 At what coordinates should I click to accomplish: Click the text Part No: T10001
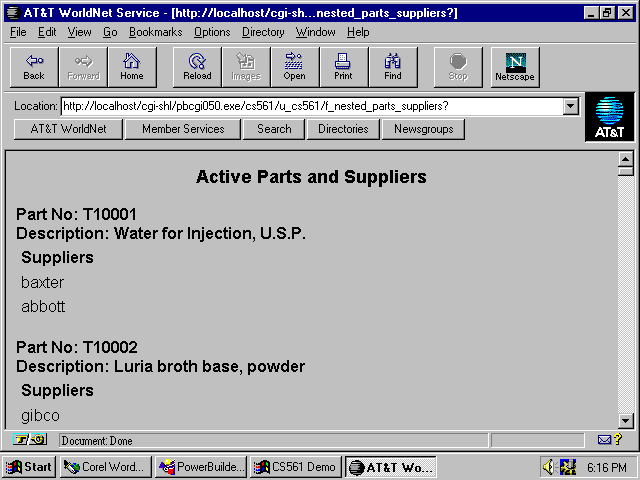pos(76,214)
